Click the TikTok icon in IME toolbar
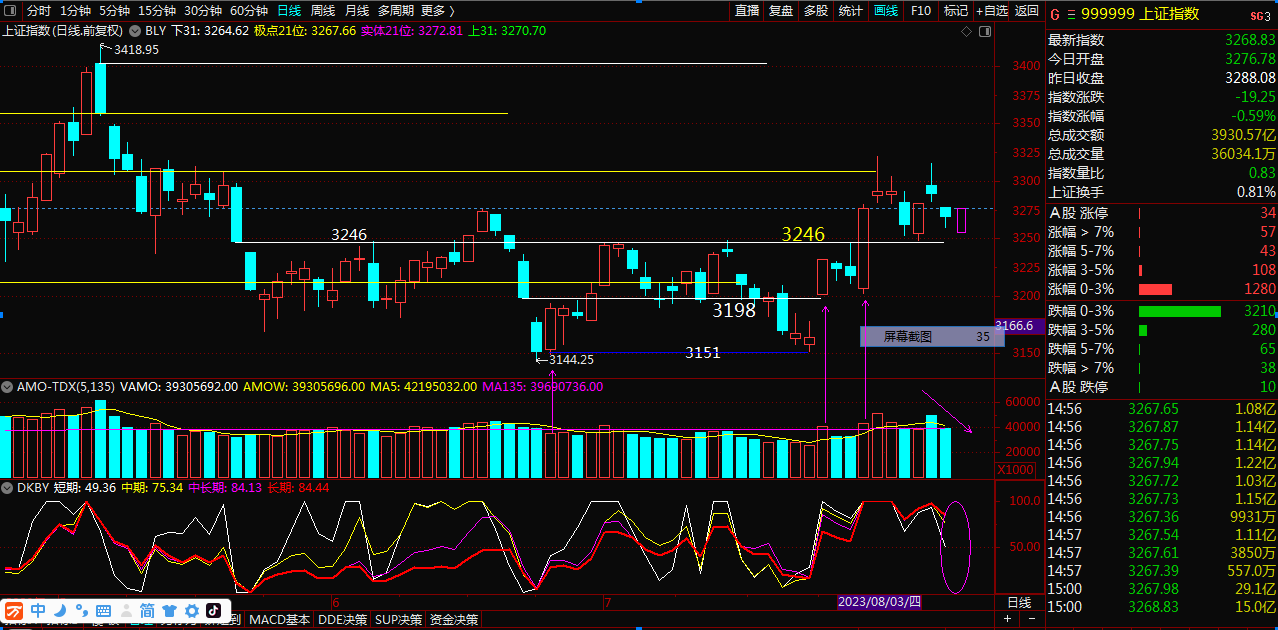The width and height of the screenshot is (1278, 630). pos(213,610)
